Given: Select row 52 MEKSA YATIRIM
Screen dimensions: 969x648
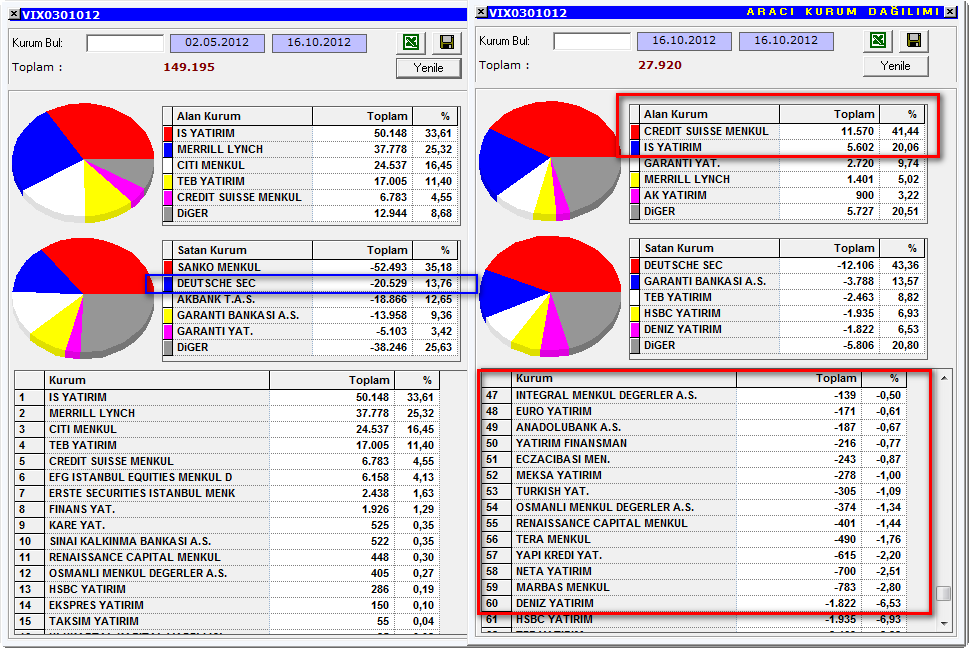Looking at the screenshot, I should click(694, 476).
